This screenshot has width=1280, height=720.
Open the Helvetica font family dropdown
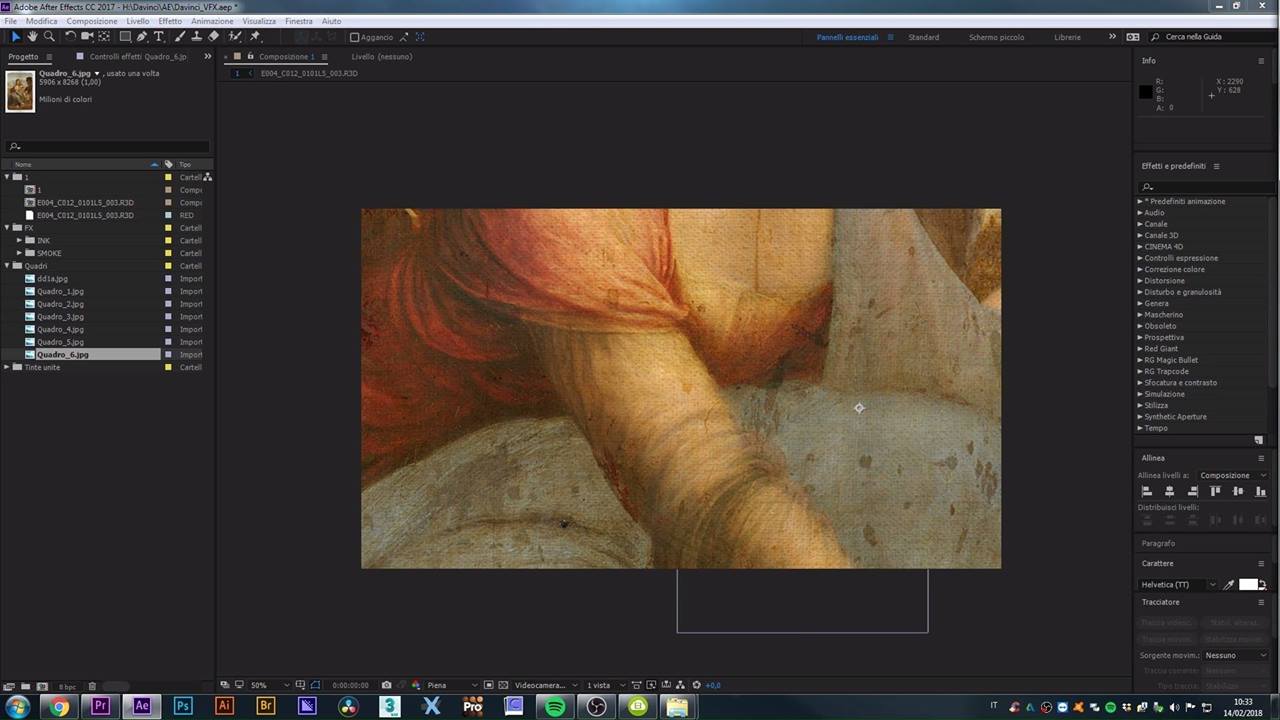click(x=1178, y=585)
